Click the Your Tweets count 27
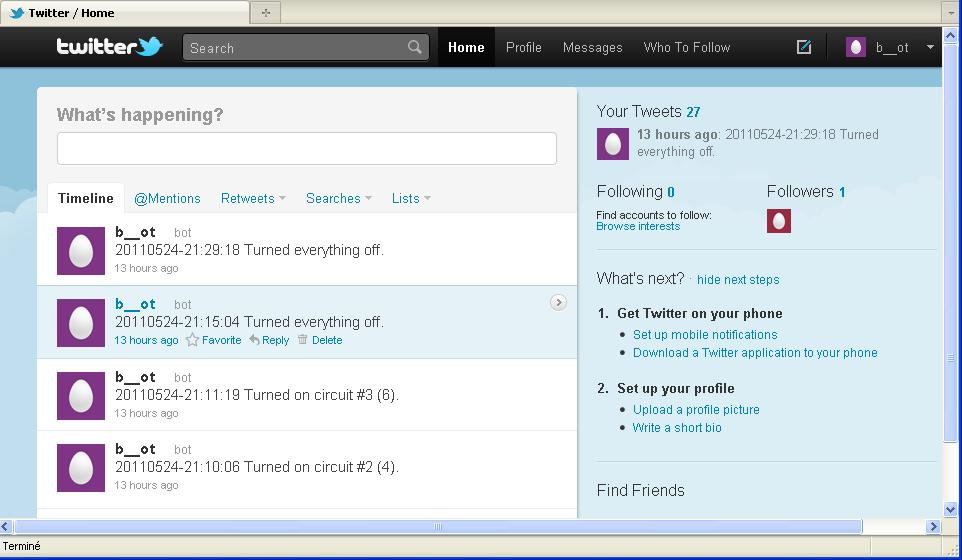Viewport: 962px width, 560px height. [x=693, y=112]
